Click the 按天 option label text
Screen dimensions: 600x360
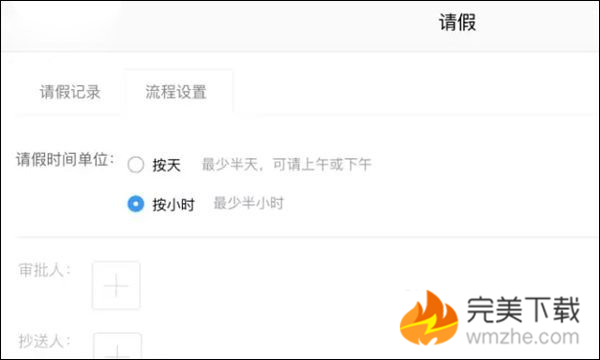(x=166, y=165)
